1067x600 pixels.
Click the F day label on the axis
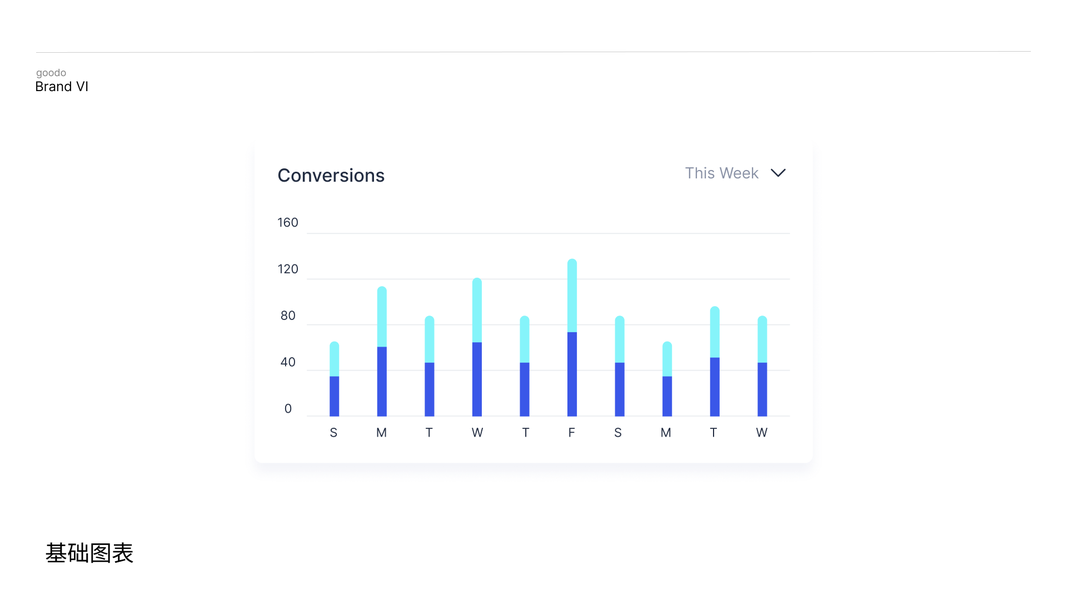(x=572, y=433)
